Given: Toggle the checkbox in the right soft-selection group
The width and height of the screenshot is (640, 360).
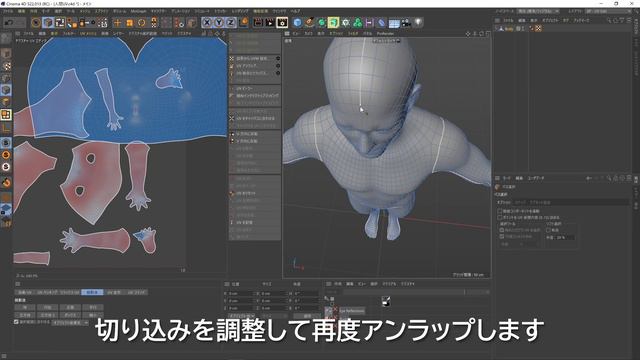Looking at the screenshot, I should pos(549,230).
